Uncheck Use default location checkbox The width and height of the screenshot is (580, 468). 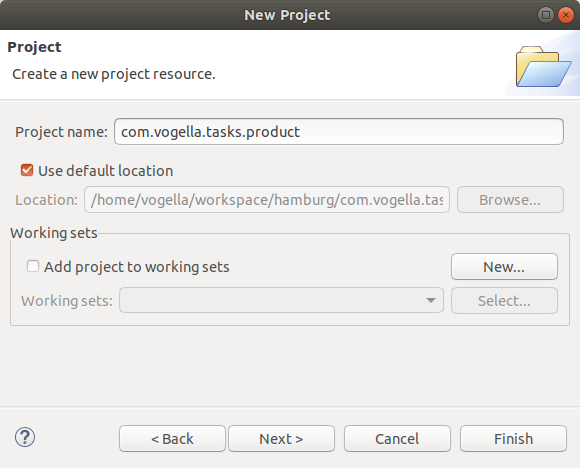tap(27, 171)
